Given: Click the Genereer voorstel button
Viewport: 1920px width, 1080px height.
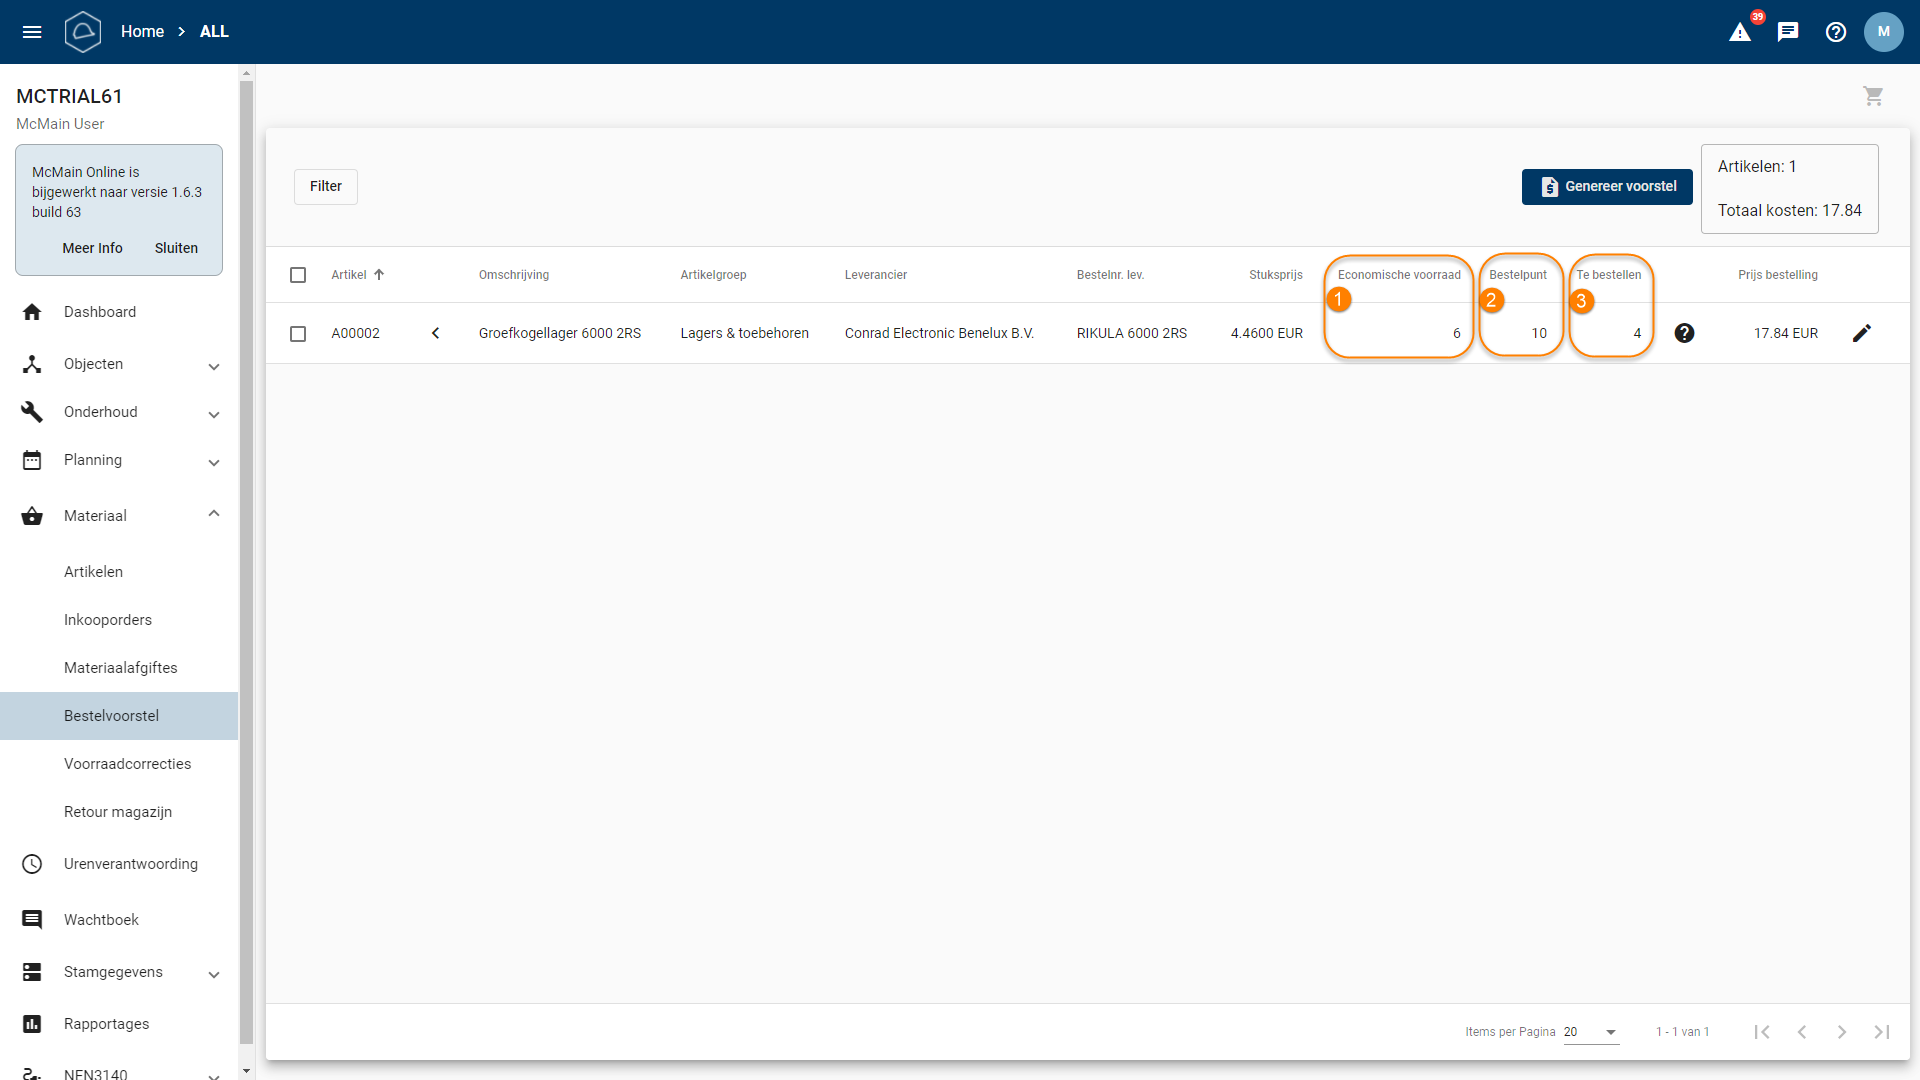Looking at the screenshot, I should [1606, 187].
